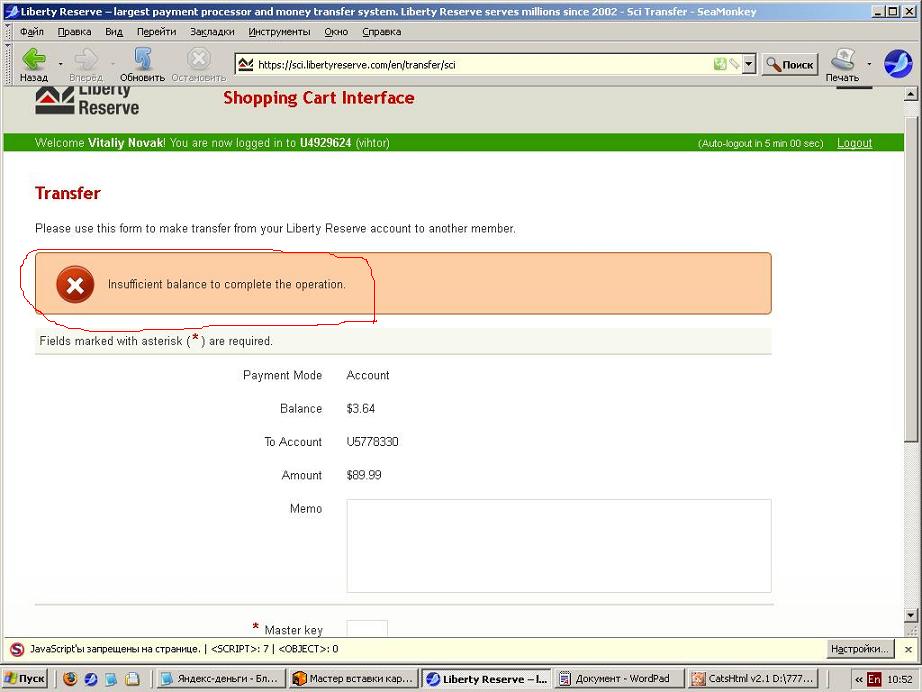Click the En language indicator in tray

click(874, 680)
